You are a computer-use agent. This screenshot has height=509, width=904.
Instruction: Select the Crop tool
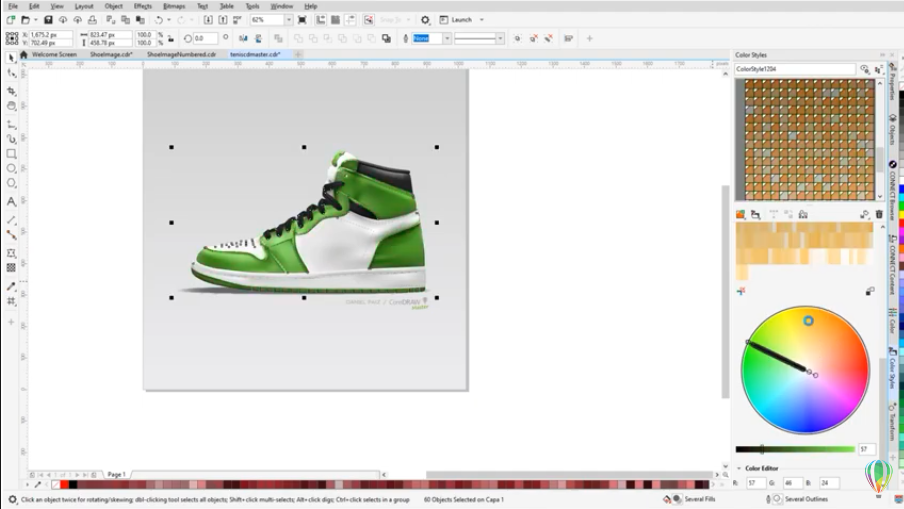click(x=11, y=91)
